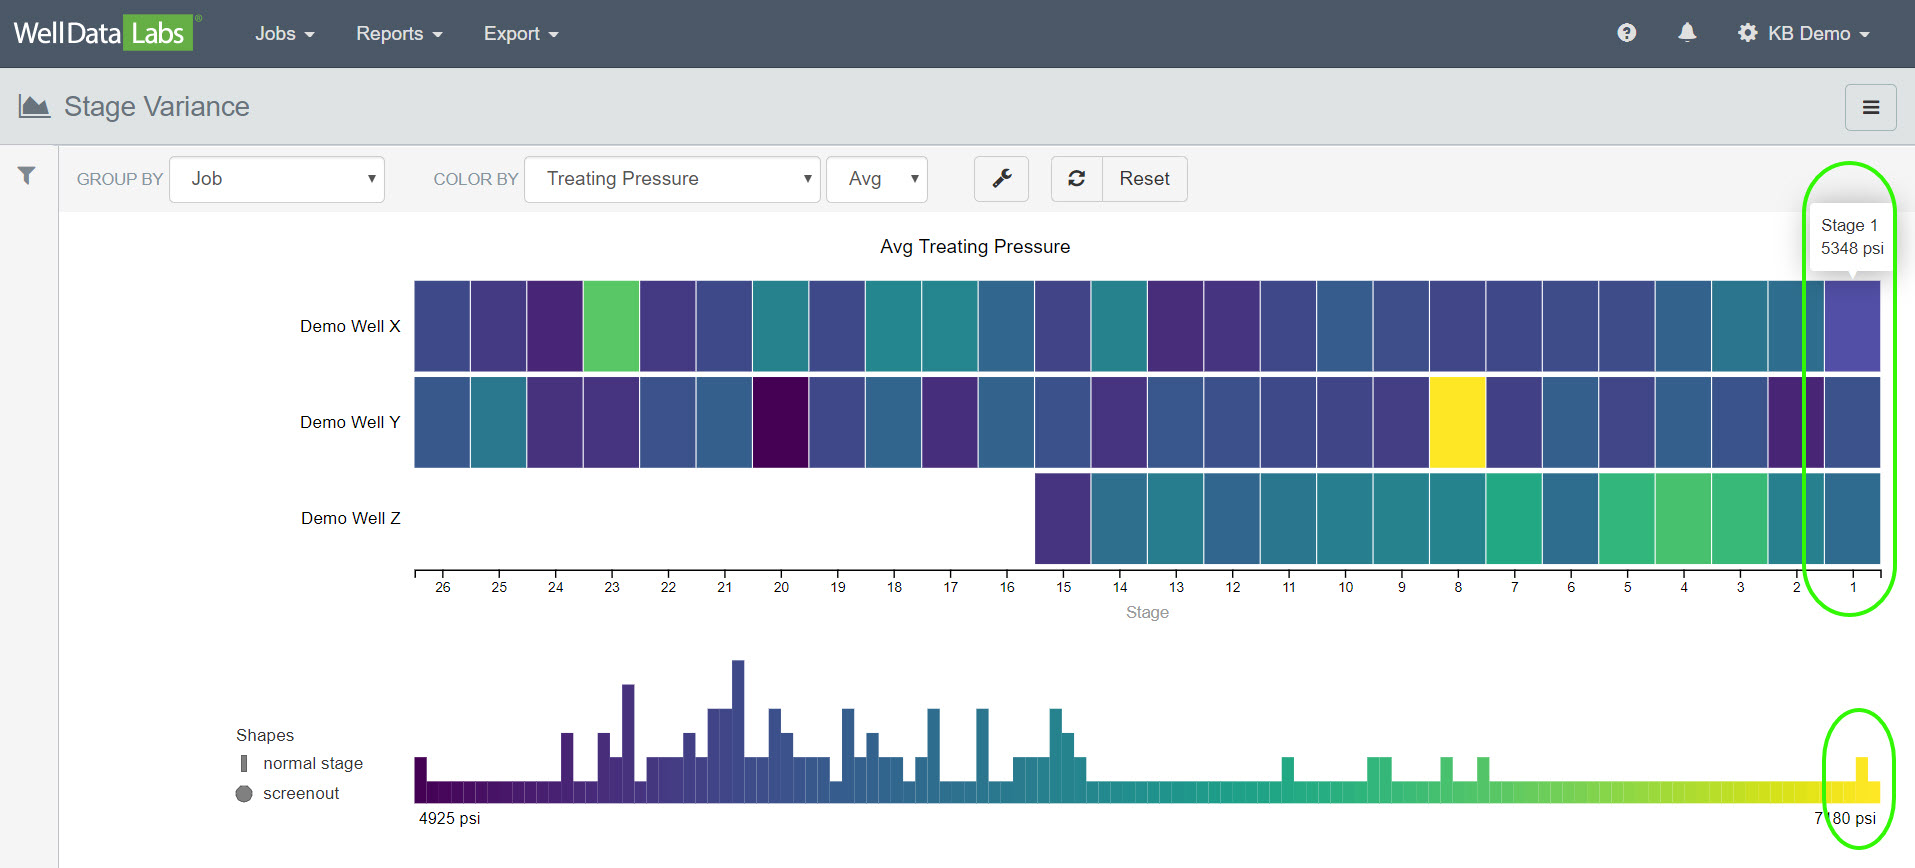The height and width of the screenshot is (868, 1915).
Task: Click the filter funnel icon
Action: [27, 176]
